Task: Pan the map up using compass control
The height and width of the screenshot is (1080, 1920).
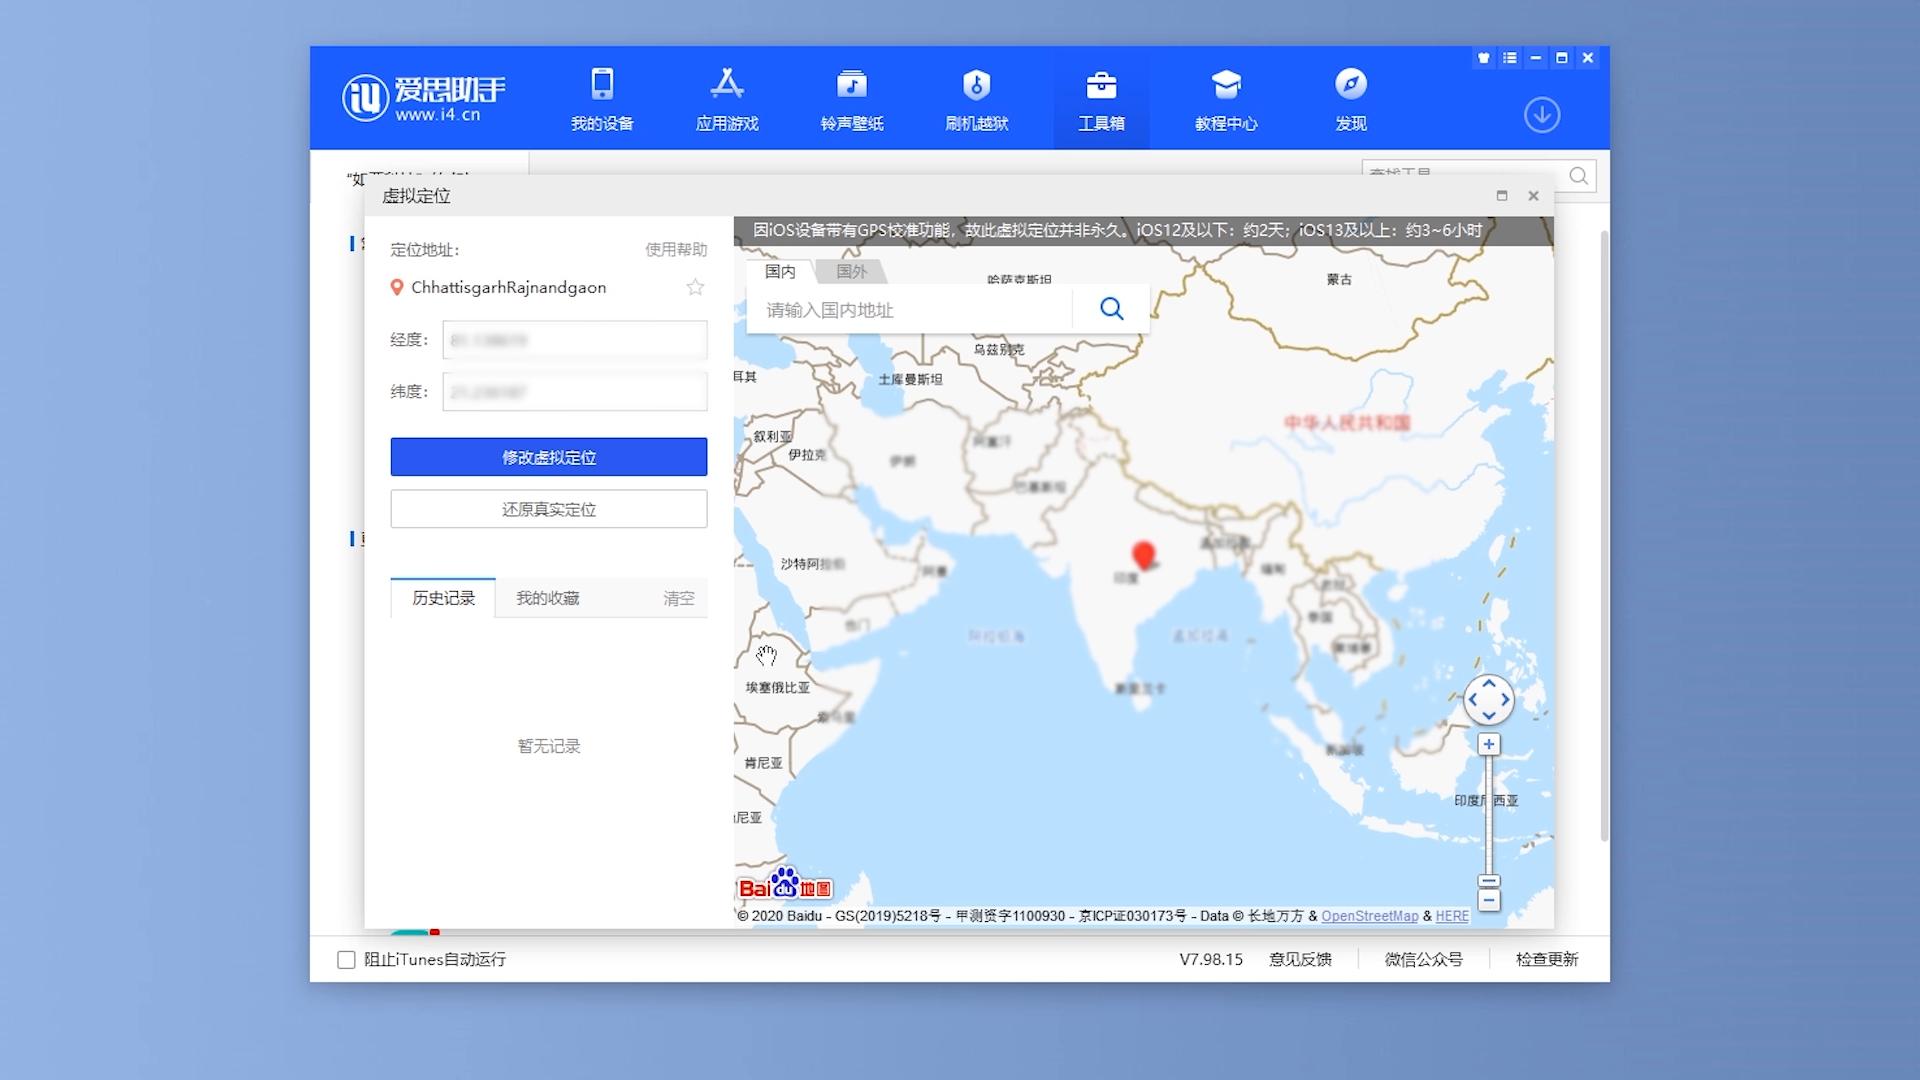Action: (1488, 683)
